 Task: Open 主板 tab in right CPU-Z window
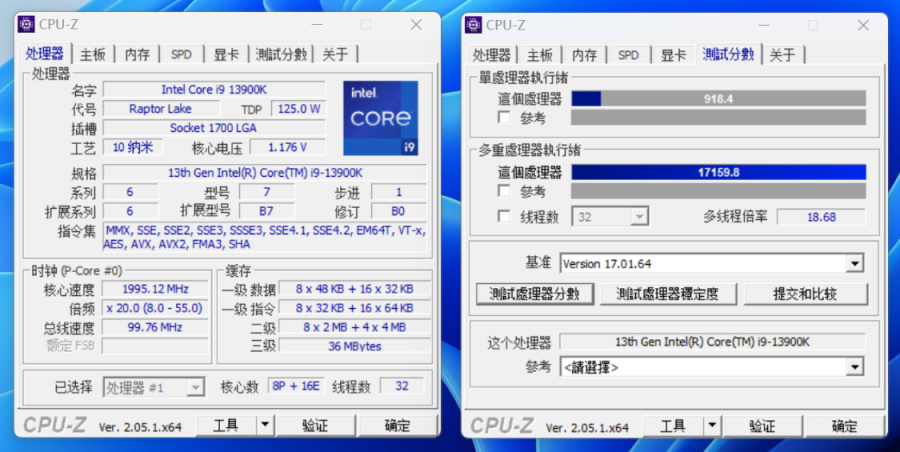click(x=540, y=55)
